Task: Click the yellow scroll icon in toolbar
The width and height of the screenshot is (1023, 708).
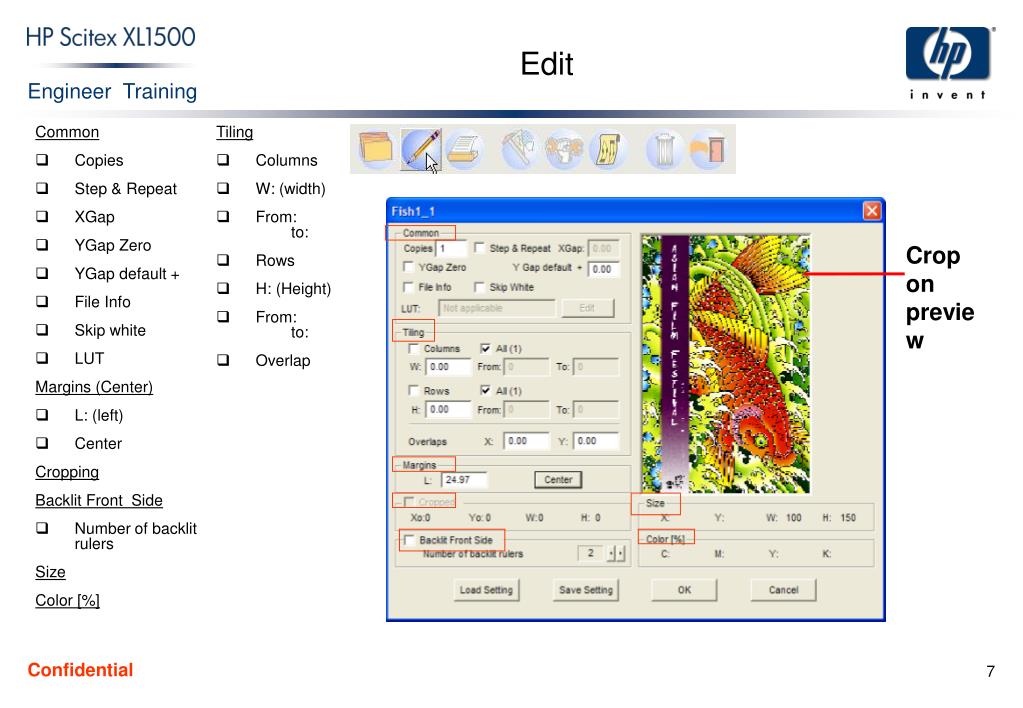Action: 608,149
